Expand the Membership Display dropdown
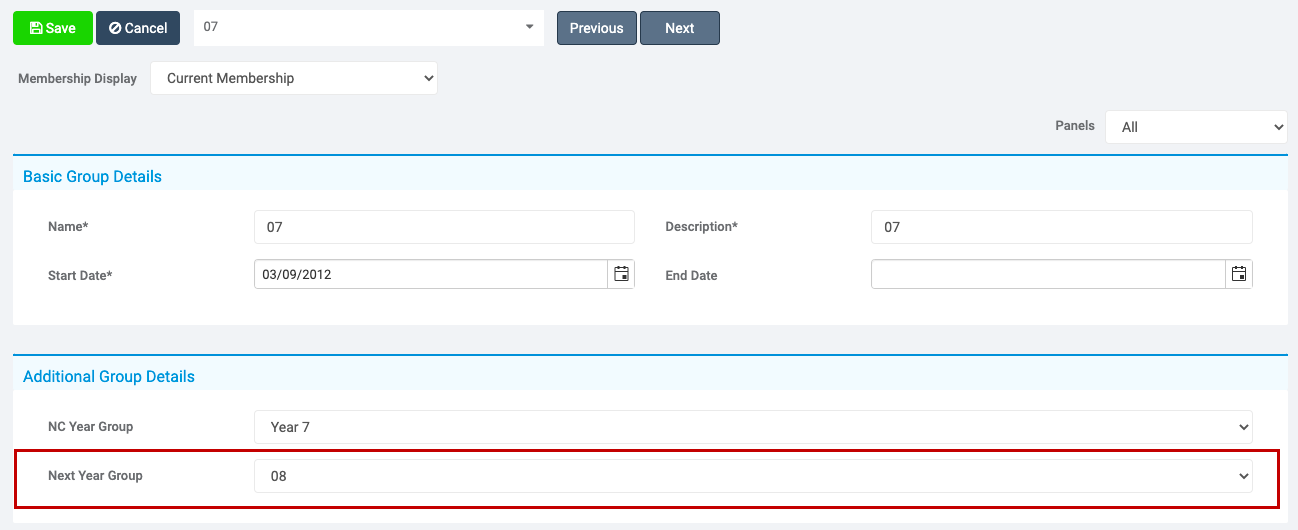 [x=294, y=78]
